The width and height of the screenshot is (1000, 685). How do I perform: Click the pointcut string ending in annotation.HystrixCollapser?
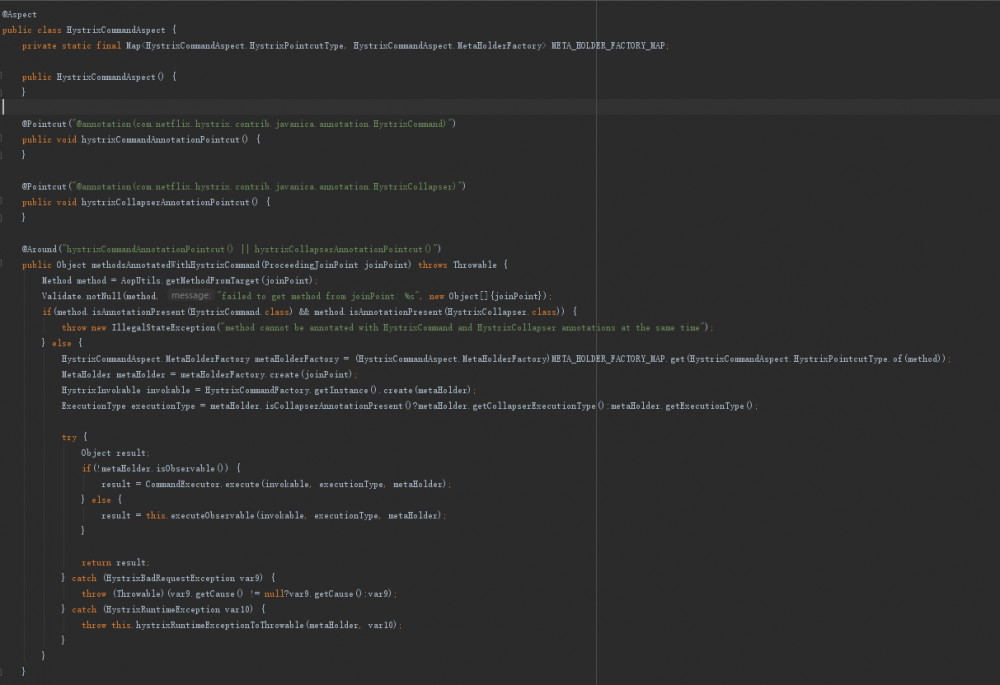click(x=267, y=187)
